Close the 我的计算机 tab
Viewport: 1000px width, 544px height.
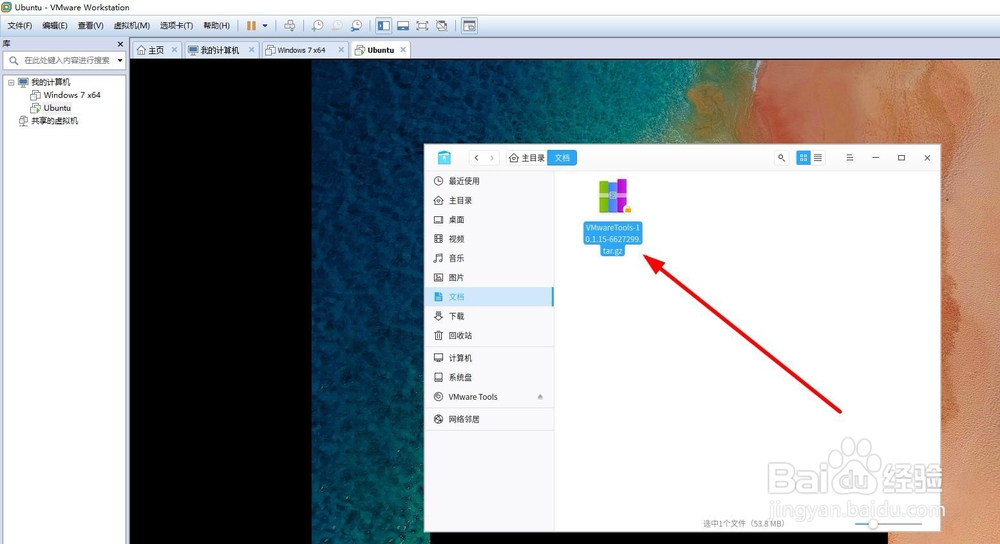[251, 50]
